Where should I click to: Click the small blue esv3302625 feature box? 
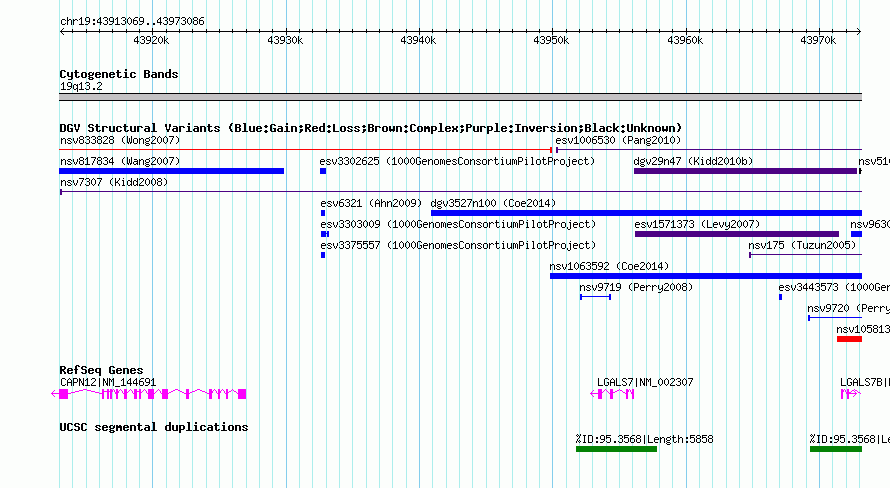323,171
